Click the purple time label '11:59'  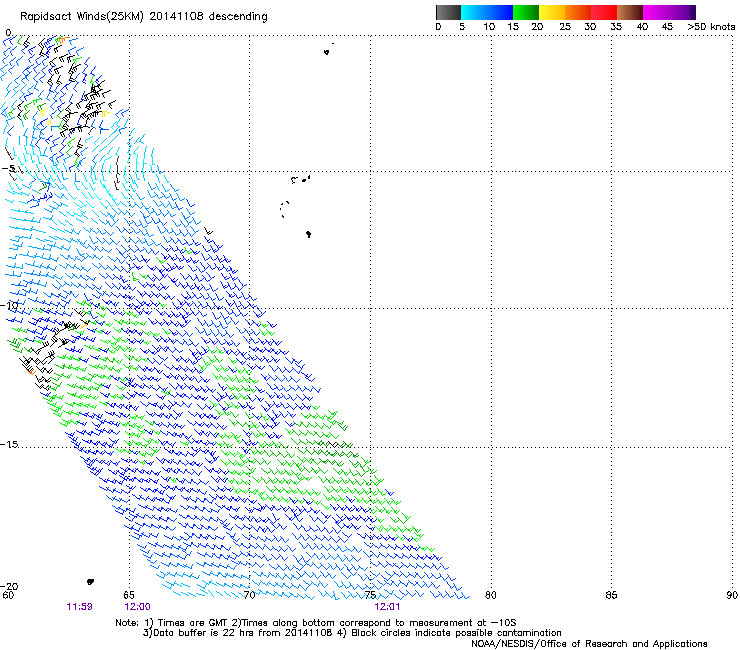tap(79, 607)
